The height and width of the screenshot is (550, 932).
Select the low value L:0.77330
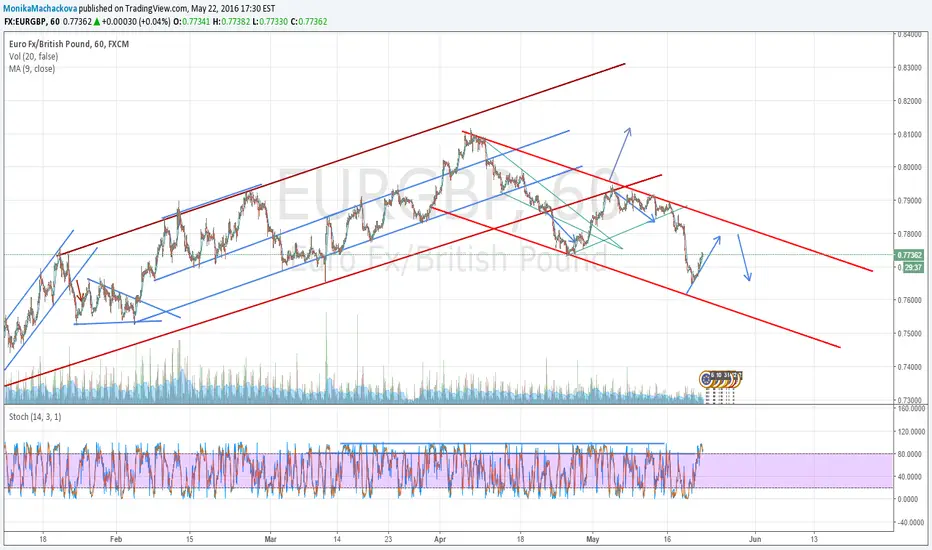pos(270,21)
